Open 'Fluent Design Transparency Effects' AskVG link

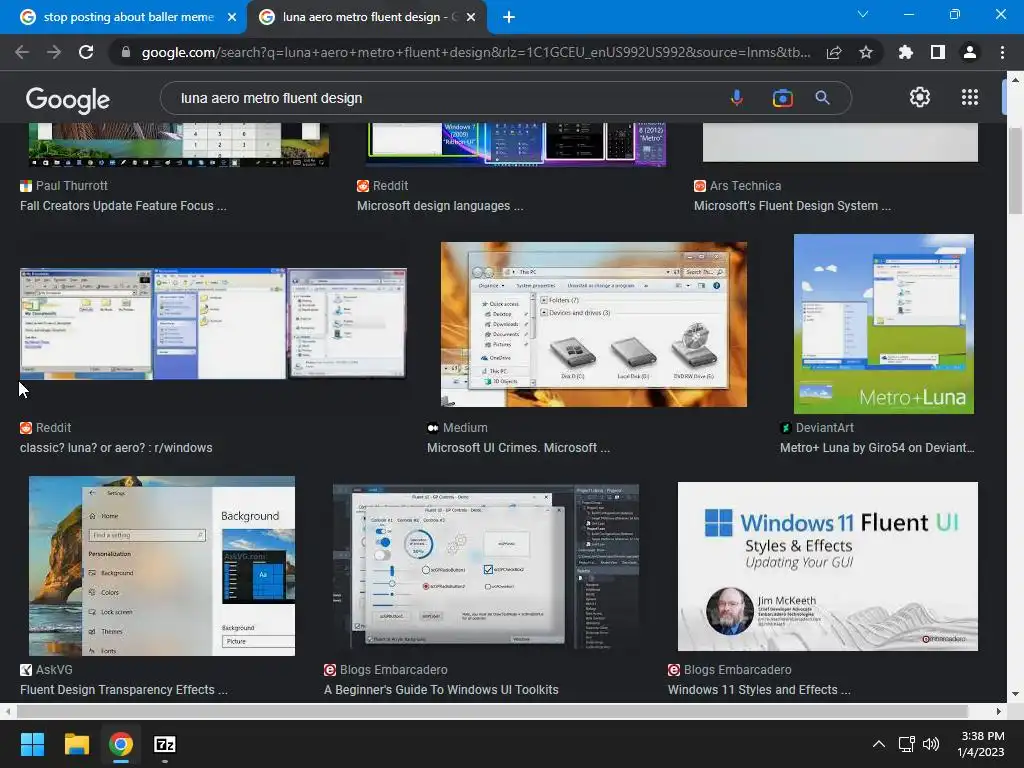pyautogui.click(x=124, y=690)
